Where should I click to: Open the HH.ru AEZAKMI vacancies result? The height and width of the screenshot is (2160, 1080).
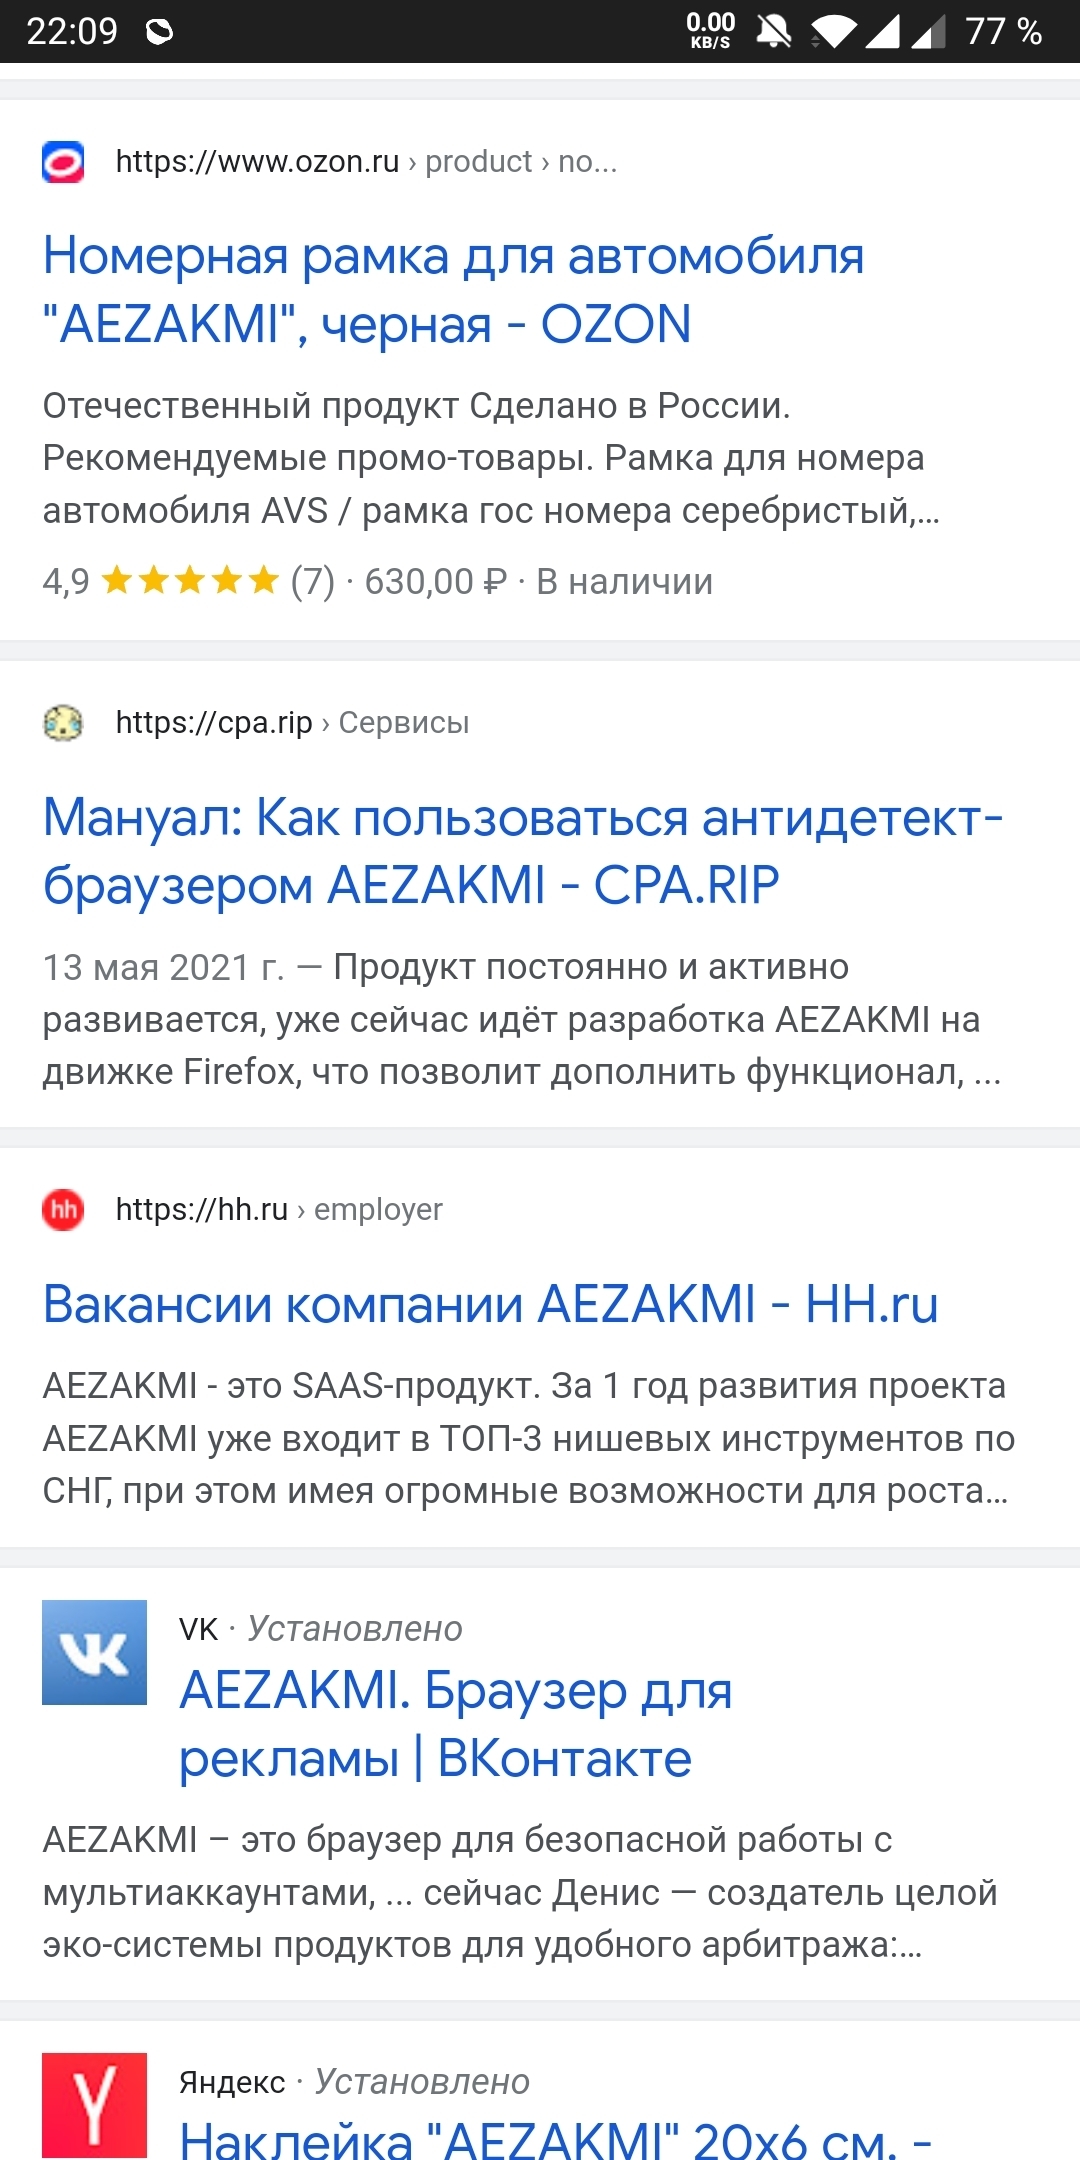tap(490, 1304)
